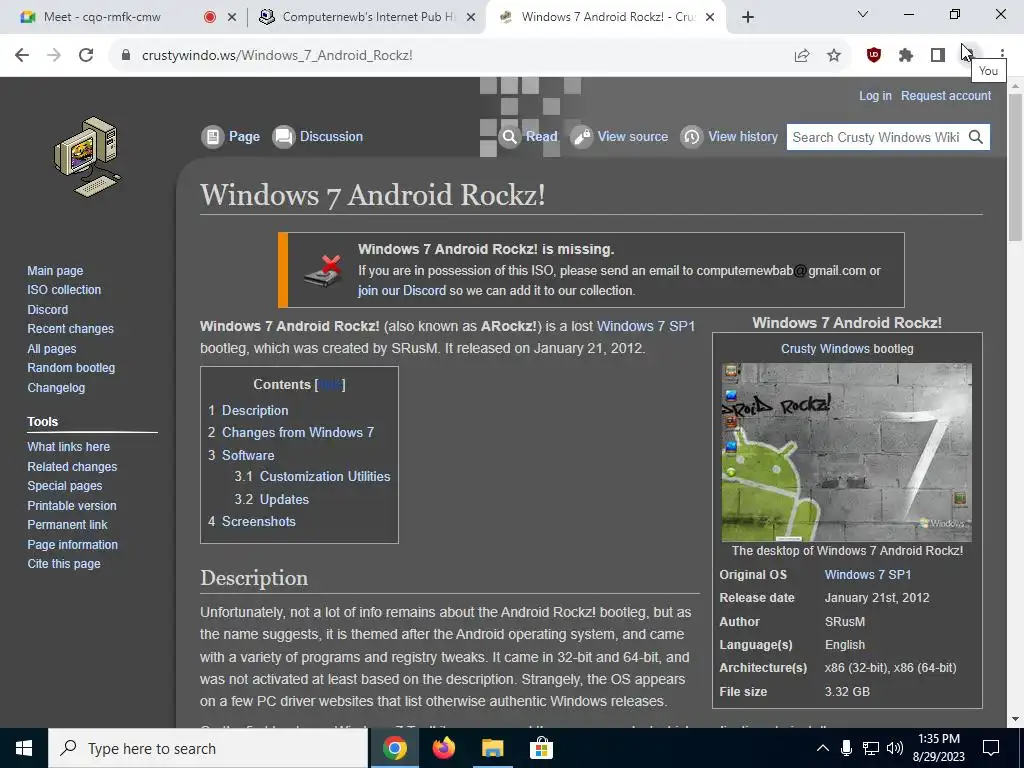1024x768 pixels.
Task: Open Printable version link
Action: 71,505
